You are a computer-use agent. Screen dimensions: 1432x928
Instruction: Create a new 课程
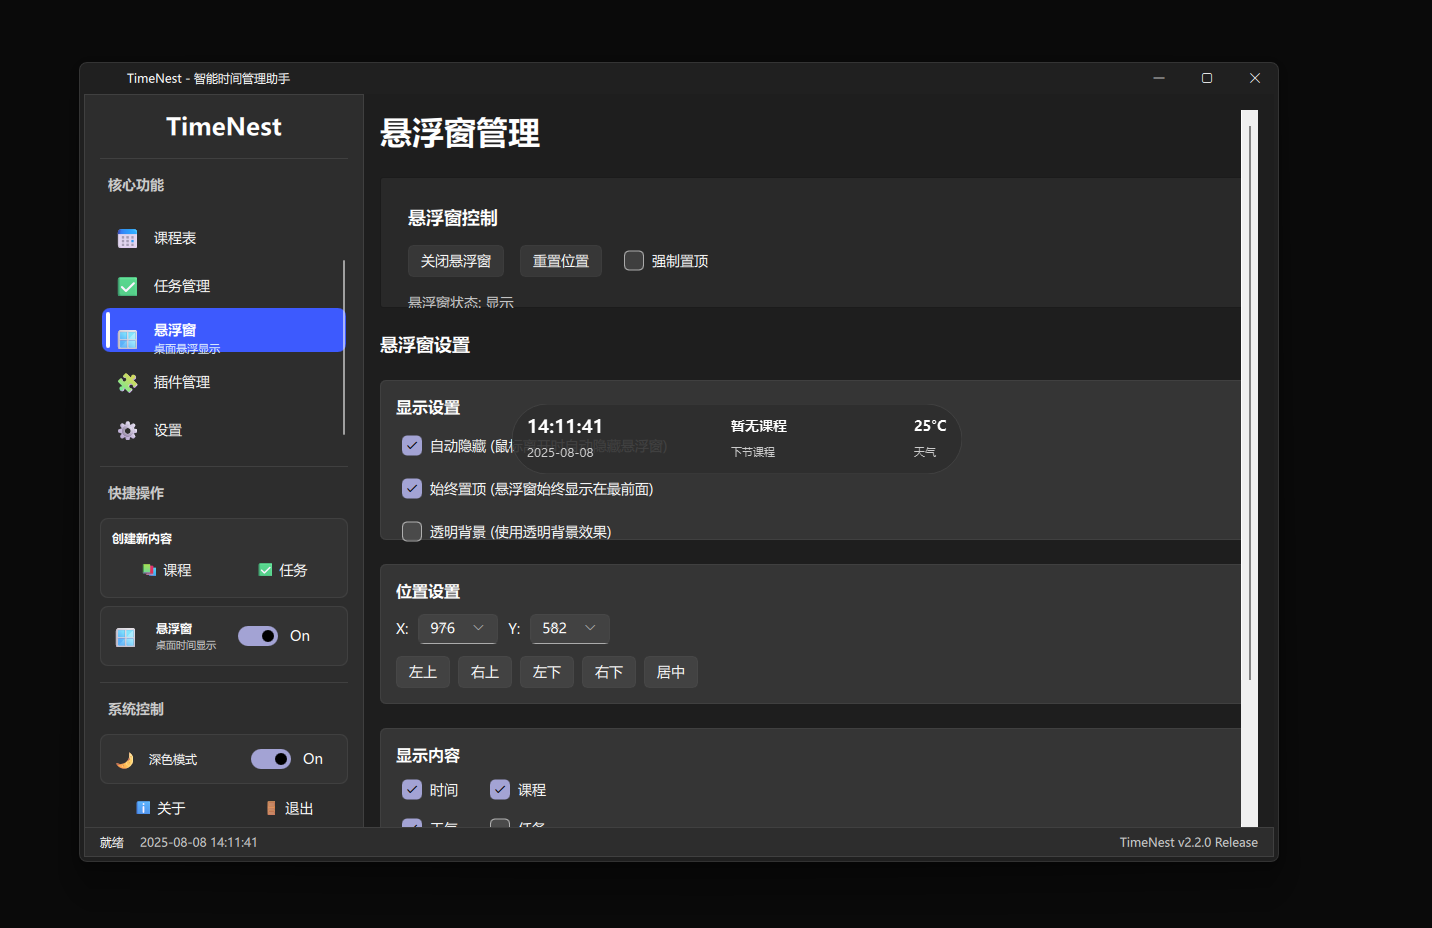[167, 570]
